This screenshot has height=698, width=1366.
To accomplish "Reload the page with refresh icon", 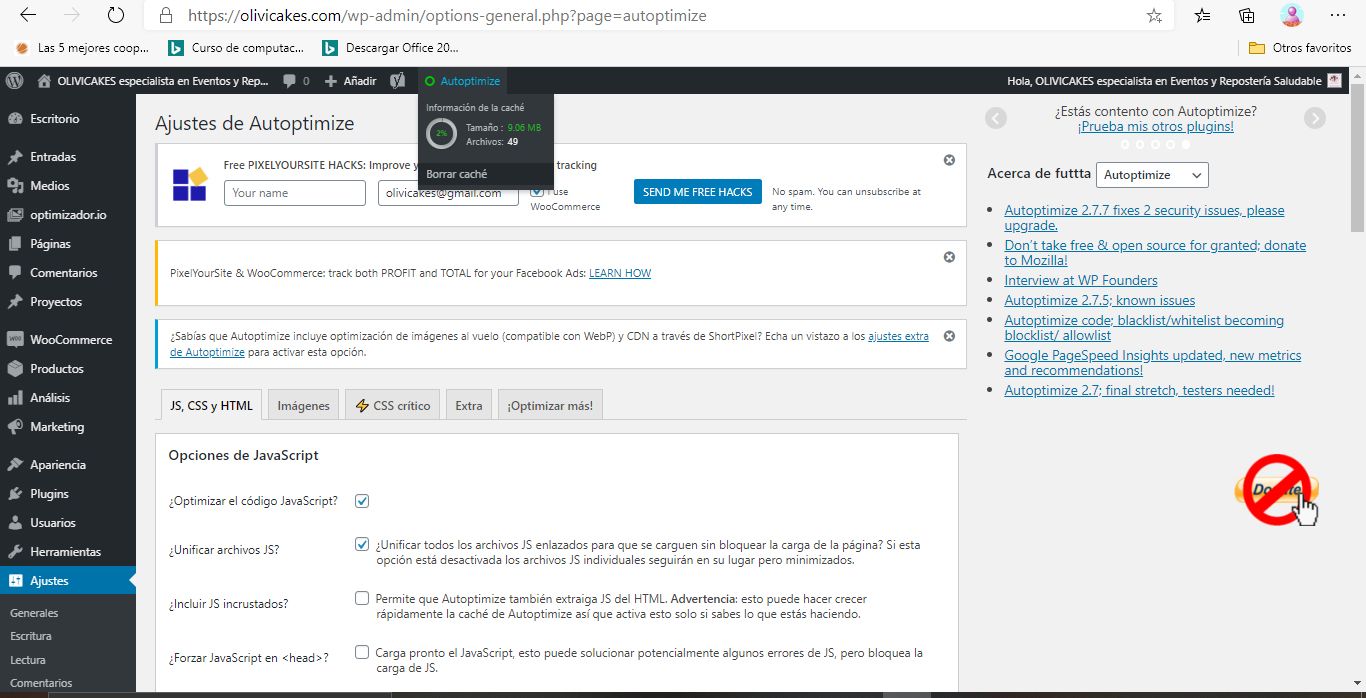I will (x=116, y=16).
